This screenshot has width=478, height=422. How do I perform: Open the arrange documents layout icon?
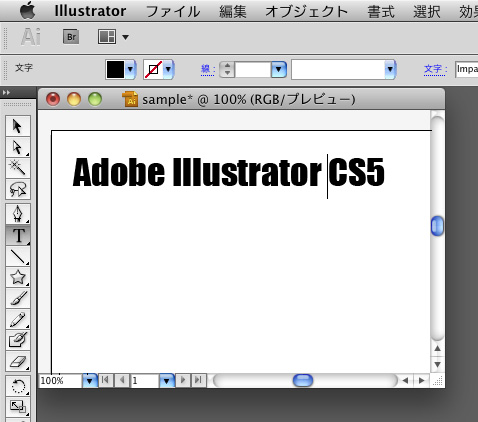pyautogui.click(x=107, y=37)
